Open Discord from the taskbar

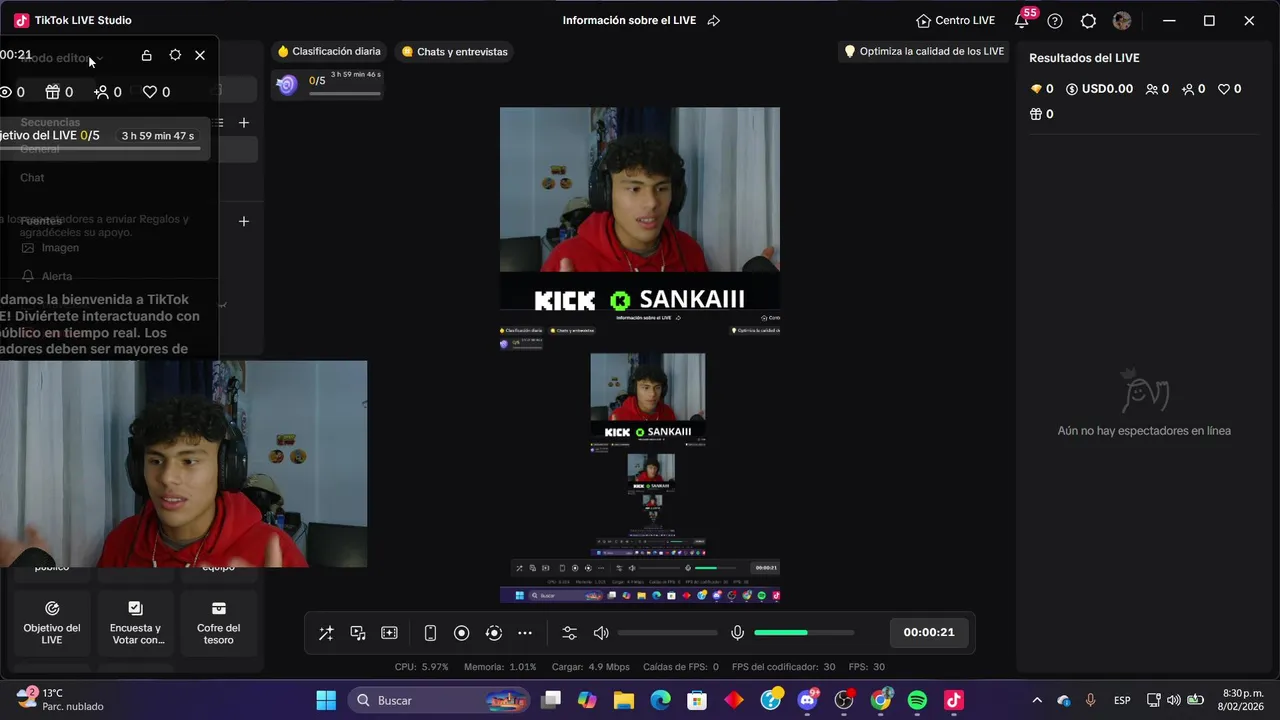point(807,700)
